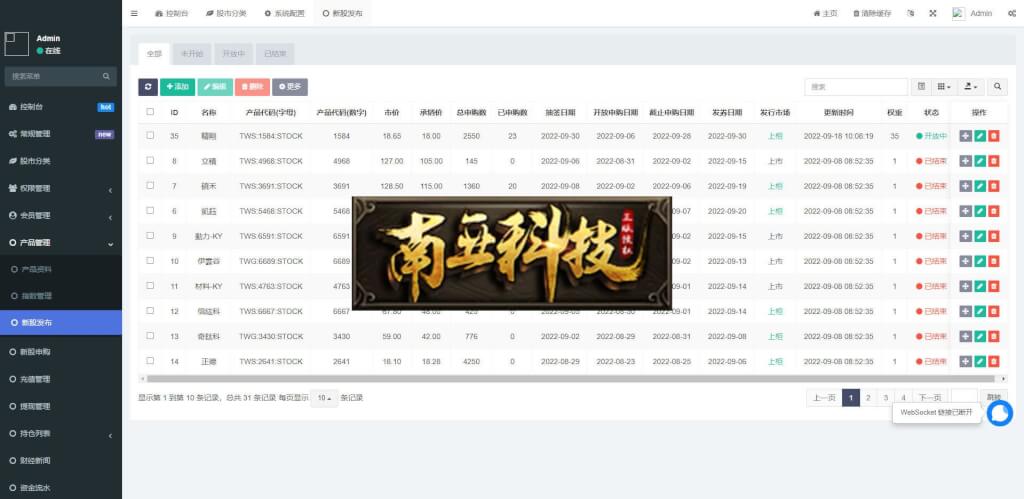Click edit icon for row ID 13
This screenshot has width=1024, height=499.
pyautogui.click(x=980, y=336)
